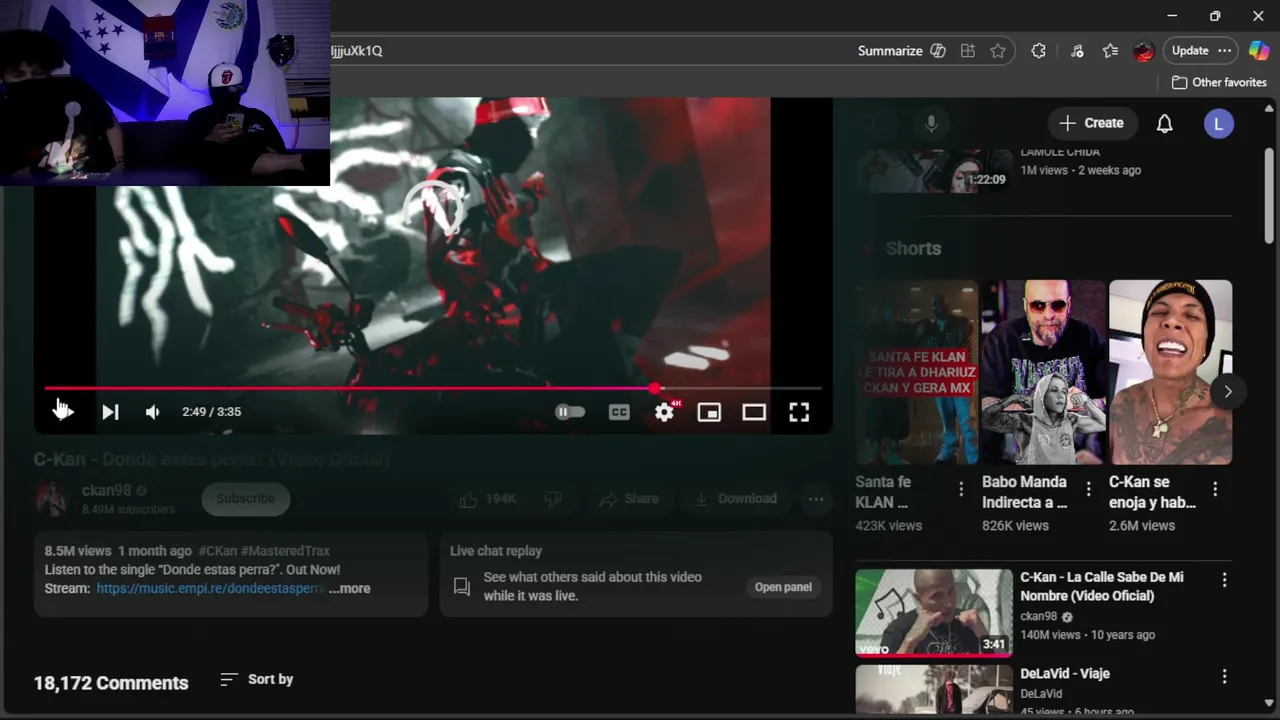This screenshot has height=720, width=1280.
Task: Subscribe to the ckan98 channel
Action: (x=245, y=499)
